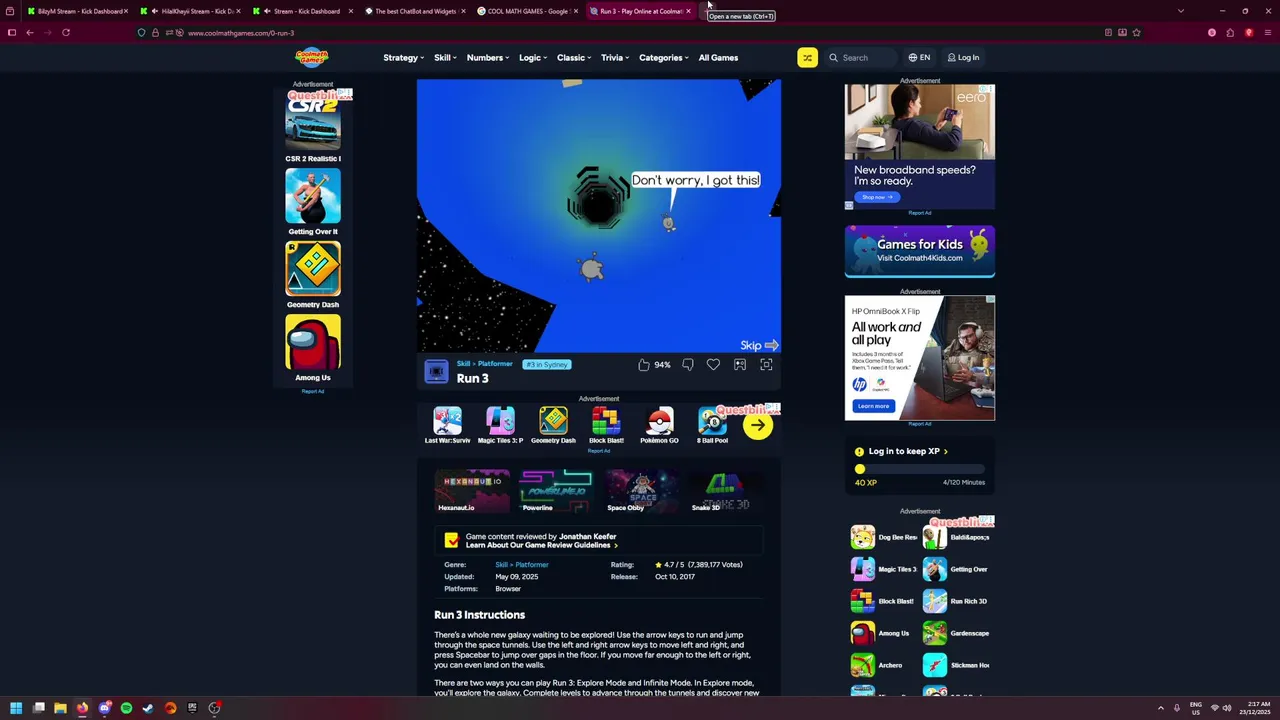
Task: Click the Archero icon in the right list
Action: point(862,665)
